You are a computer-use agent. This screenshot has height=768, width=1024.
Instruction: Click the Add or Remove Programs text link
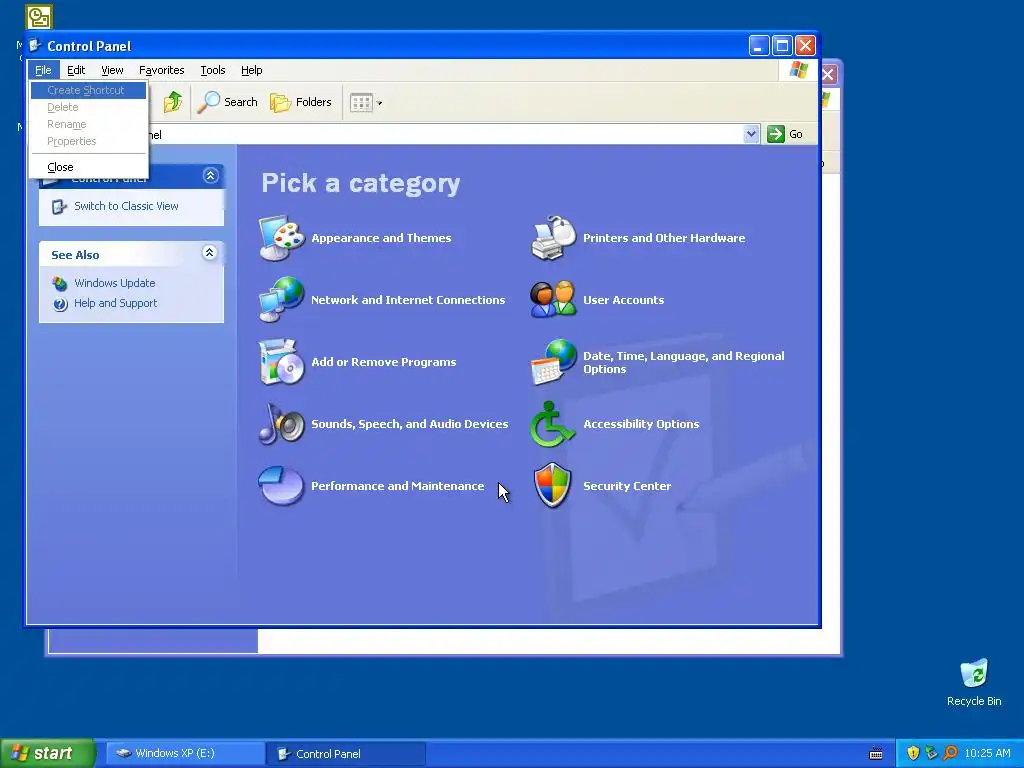[384, 362]
